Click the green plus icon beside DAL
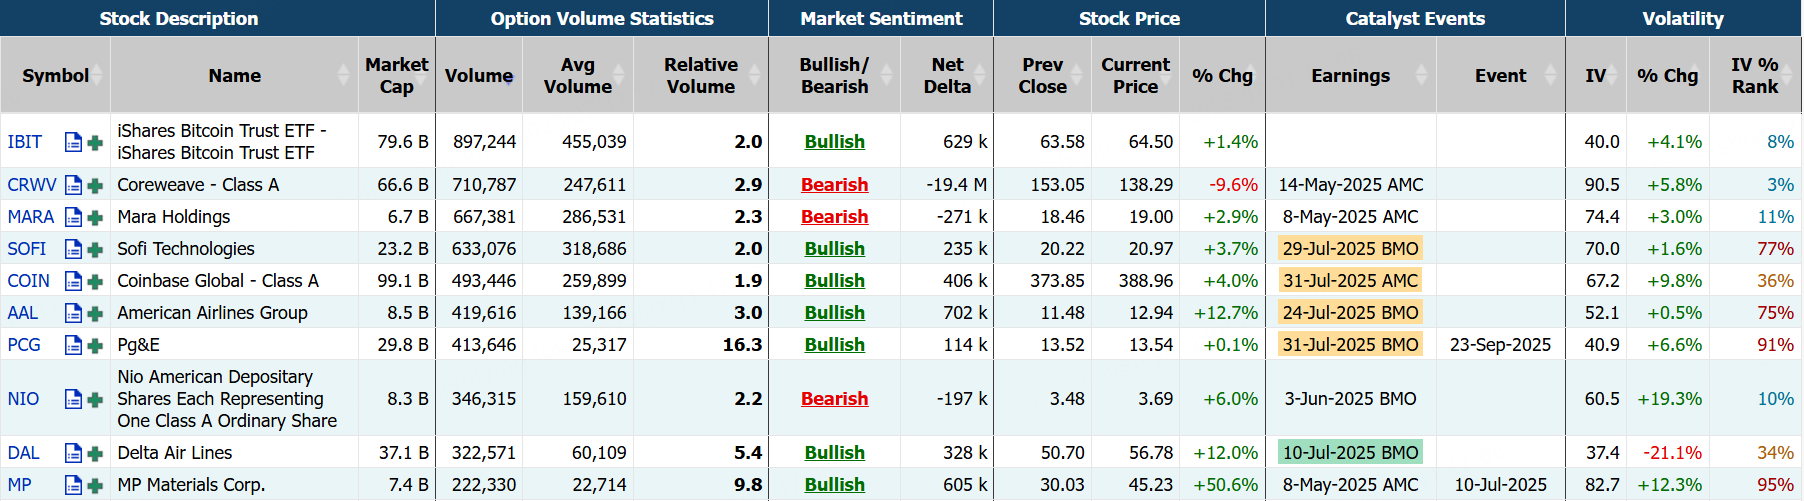The image size is (1804, 501). (95, 453)
